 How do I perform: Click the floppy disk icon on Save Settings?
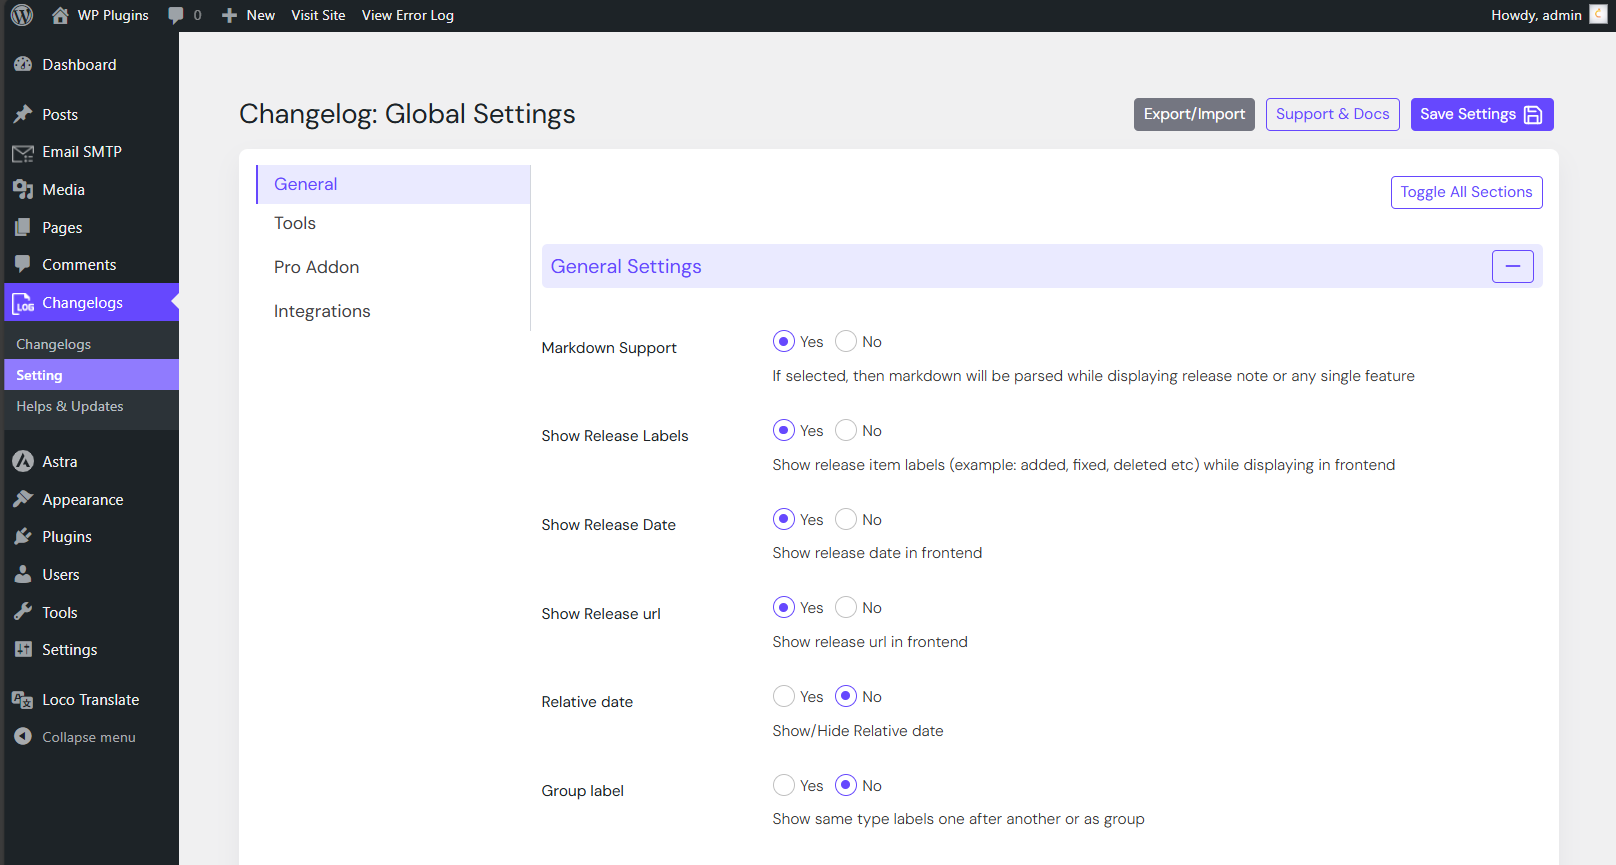(x=1533, y=115)
